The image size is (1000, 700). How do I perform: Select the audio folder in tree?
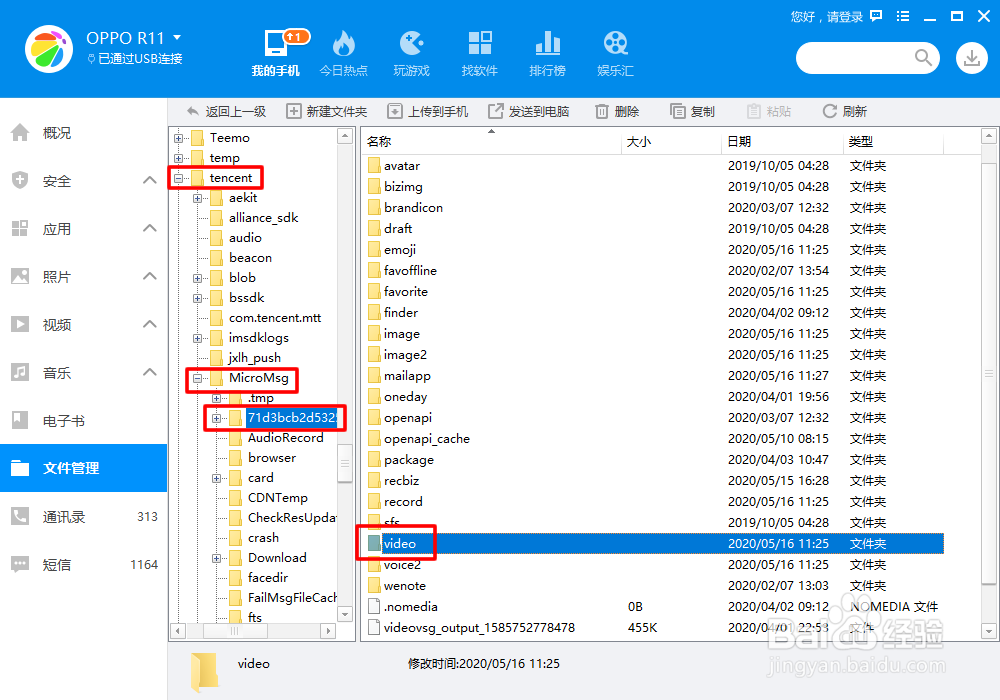pos(245,238)
